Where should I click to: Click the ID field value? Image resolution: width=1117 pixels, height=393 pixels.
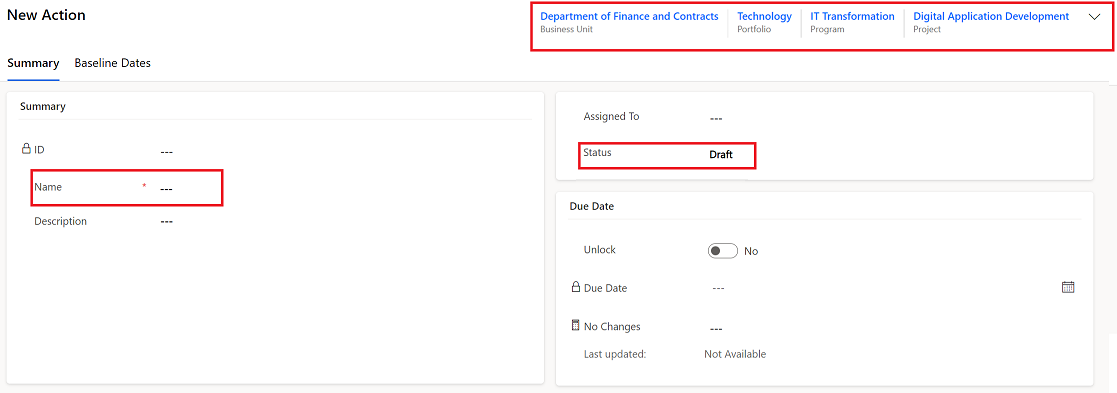click(x=342, y=152)
